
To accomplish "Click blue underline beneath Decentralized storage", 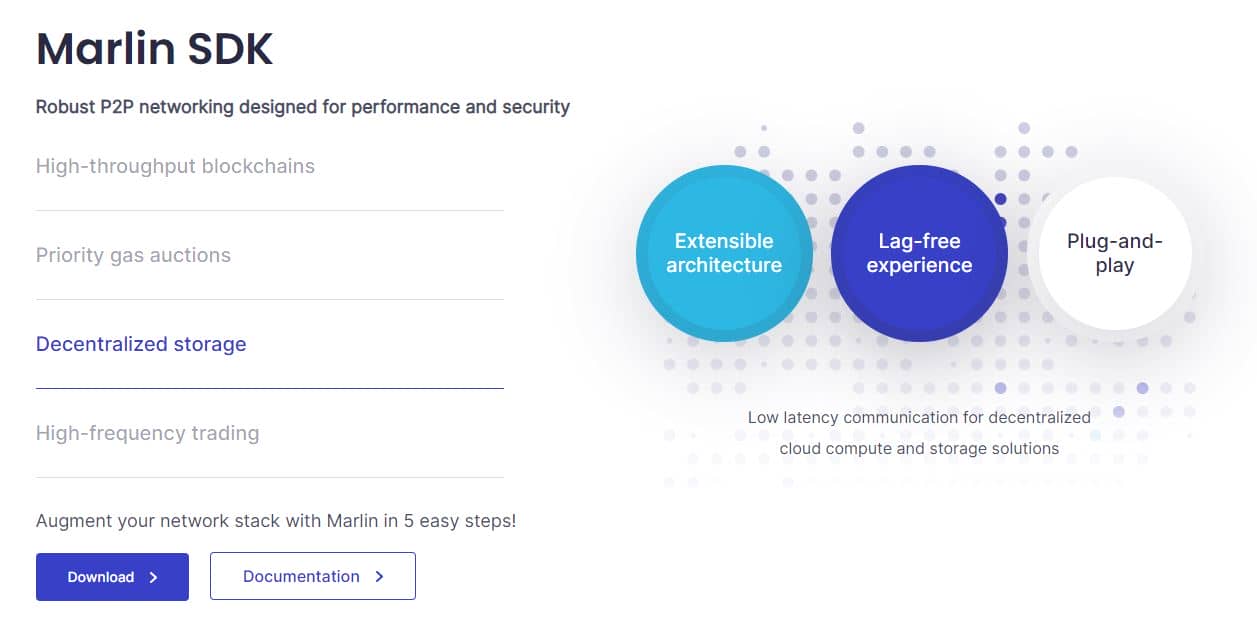I will (270, 388).
